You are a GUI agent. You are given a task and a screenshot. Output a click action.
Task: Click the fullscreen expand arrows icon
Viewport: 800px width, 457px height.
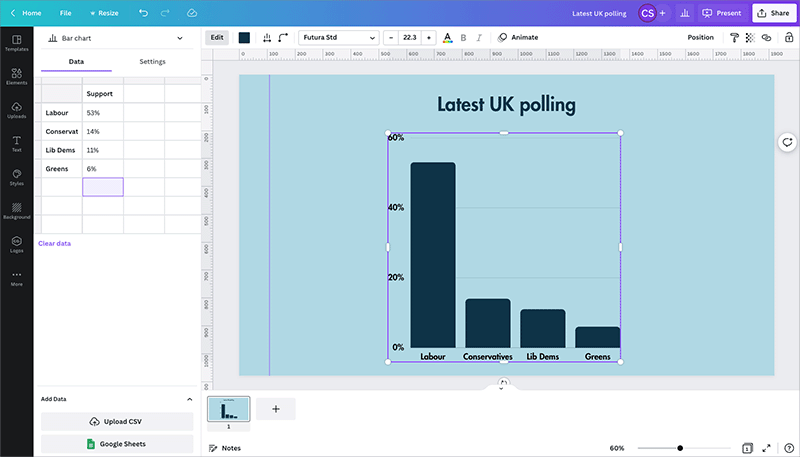[x=766, y=448]
